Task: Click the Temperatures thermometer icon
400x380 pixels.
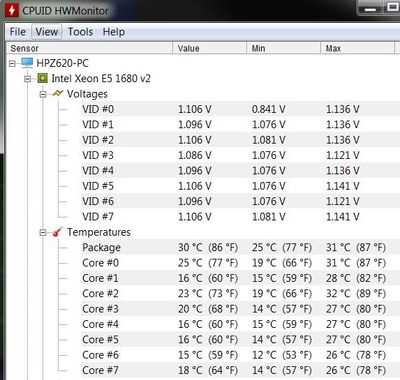Action: pyautogui.click(x=58, y=232)
